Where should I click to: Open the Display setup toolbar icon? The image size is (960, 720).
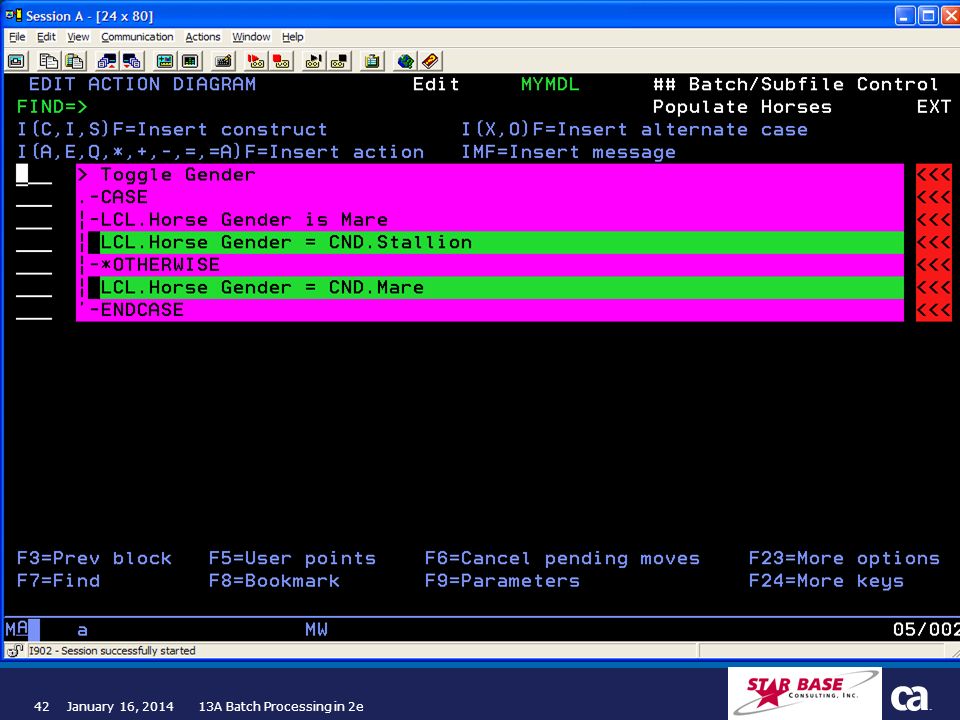pyautogui.click(x=165, y=61)
